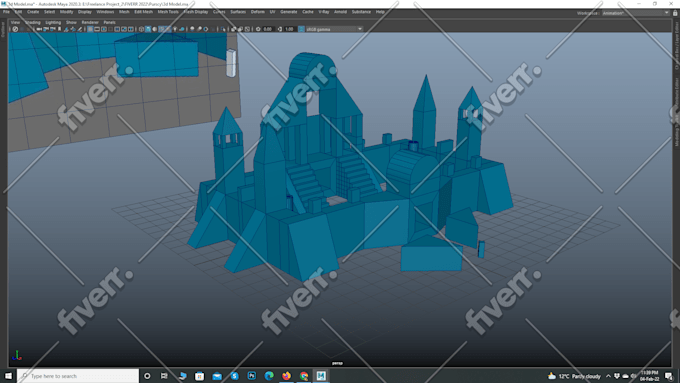Viewport: 680px width, 383px height.
Task: Open the panel Renderer menu
Action: point(90,22)
